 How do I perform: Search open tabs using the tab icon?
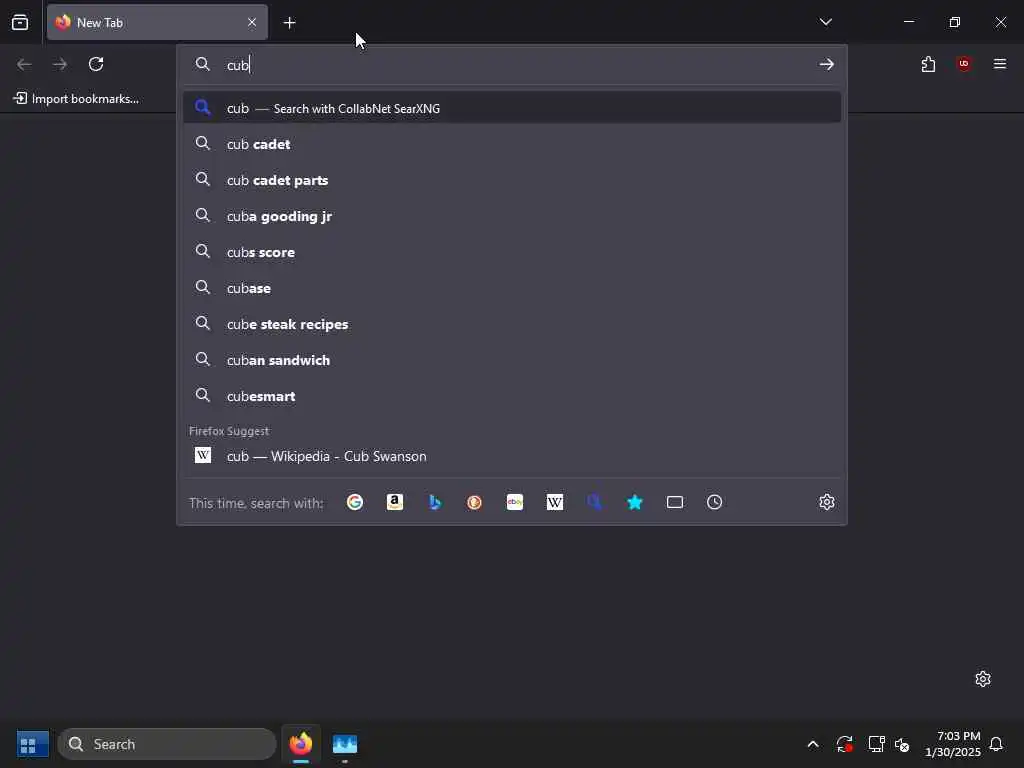675,502
